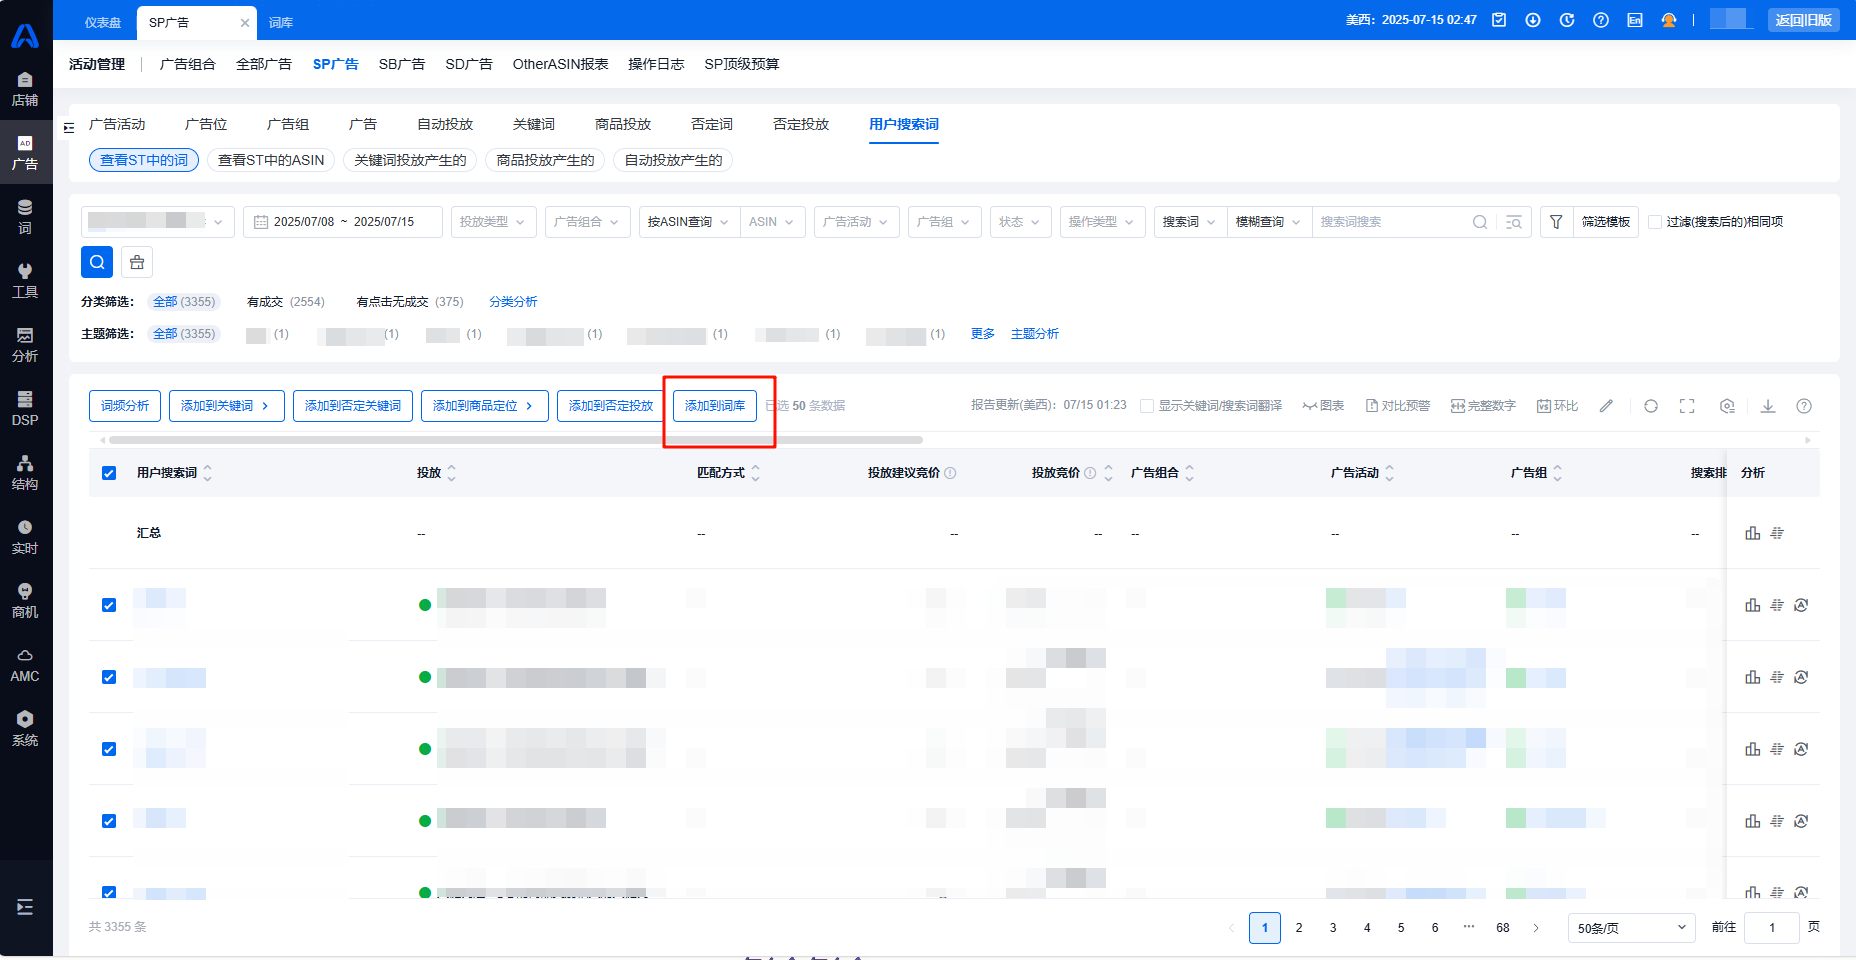Select the 查看ST中的ASIN filter pill
This screenshot has height=960, width=1856.
click(x=271, y=160)
